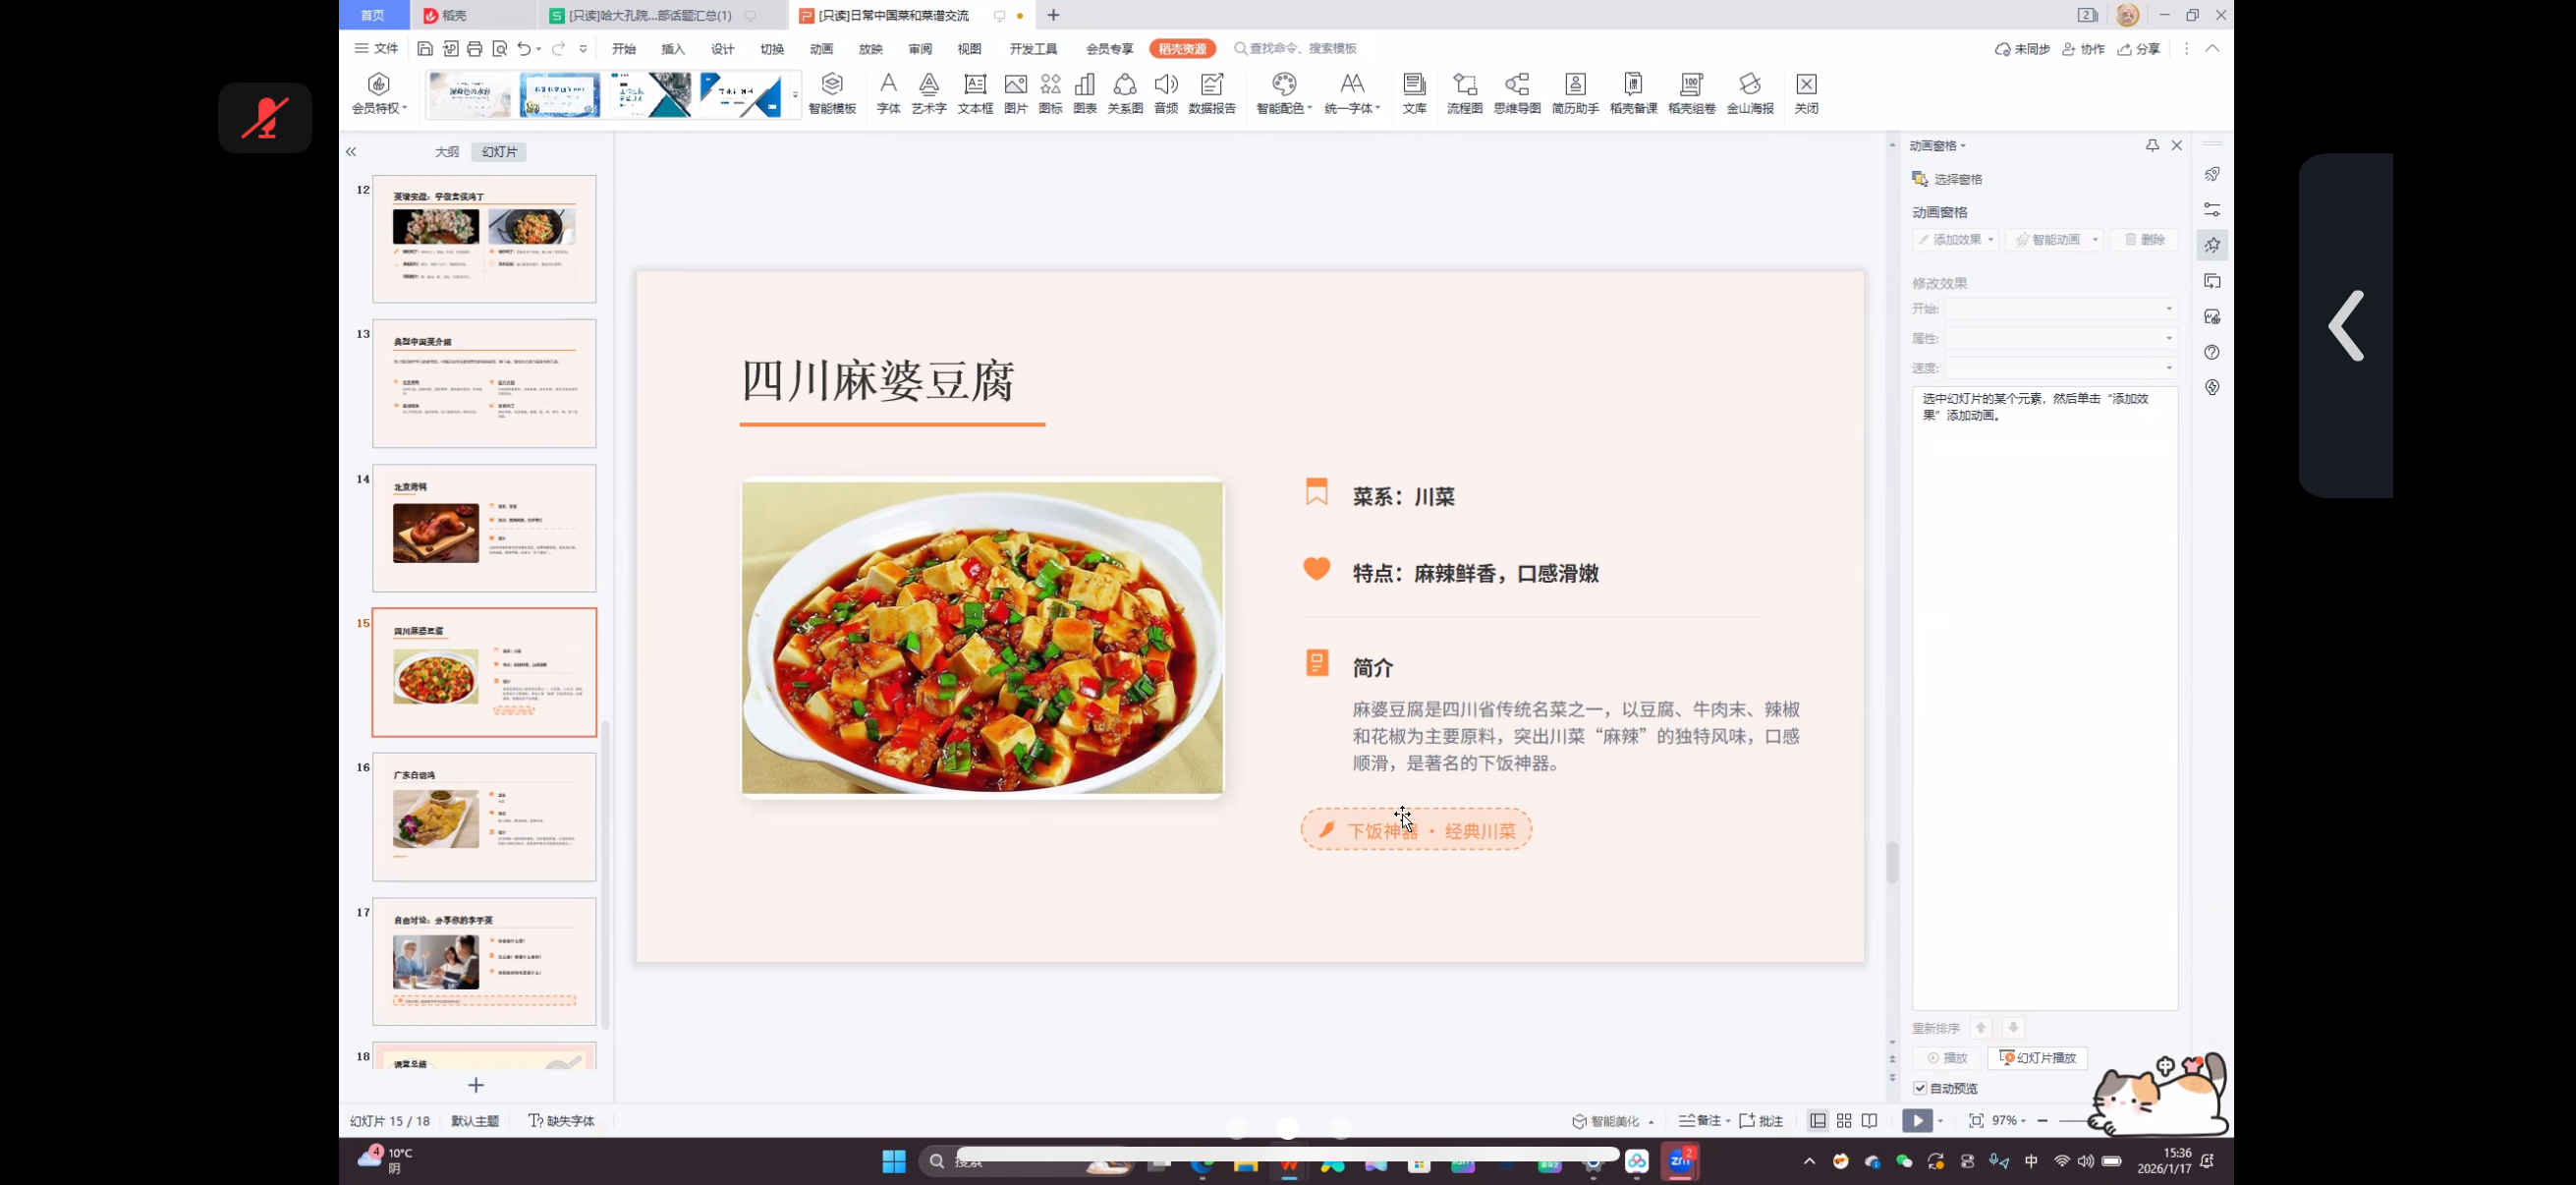Switch to the 插入 ribbon tab
Screen dimensions: 2576x1185
pos(673,49)
